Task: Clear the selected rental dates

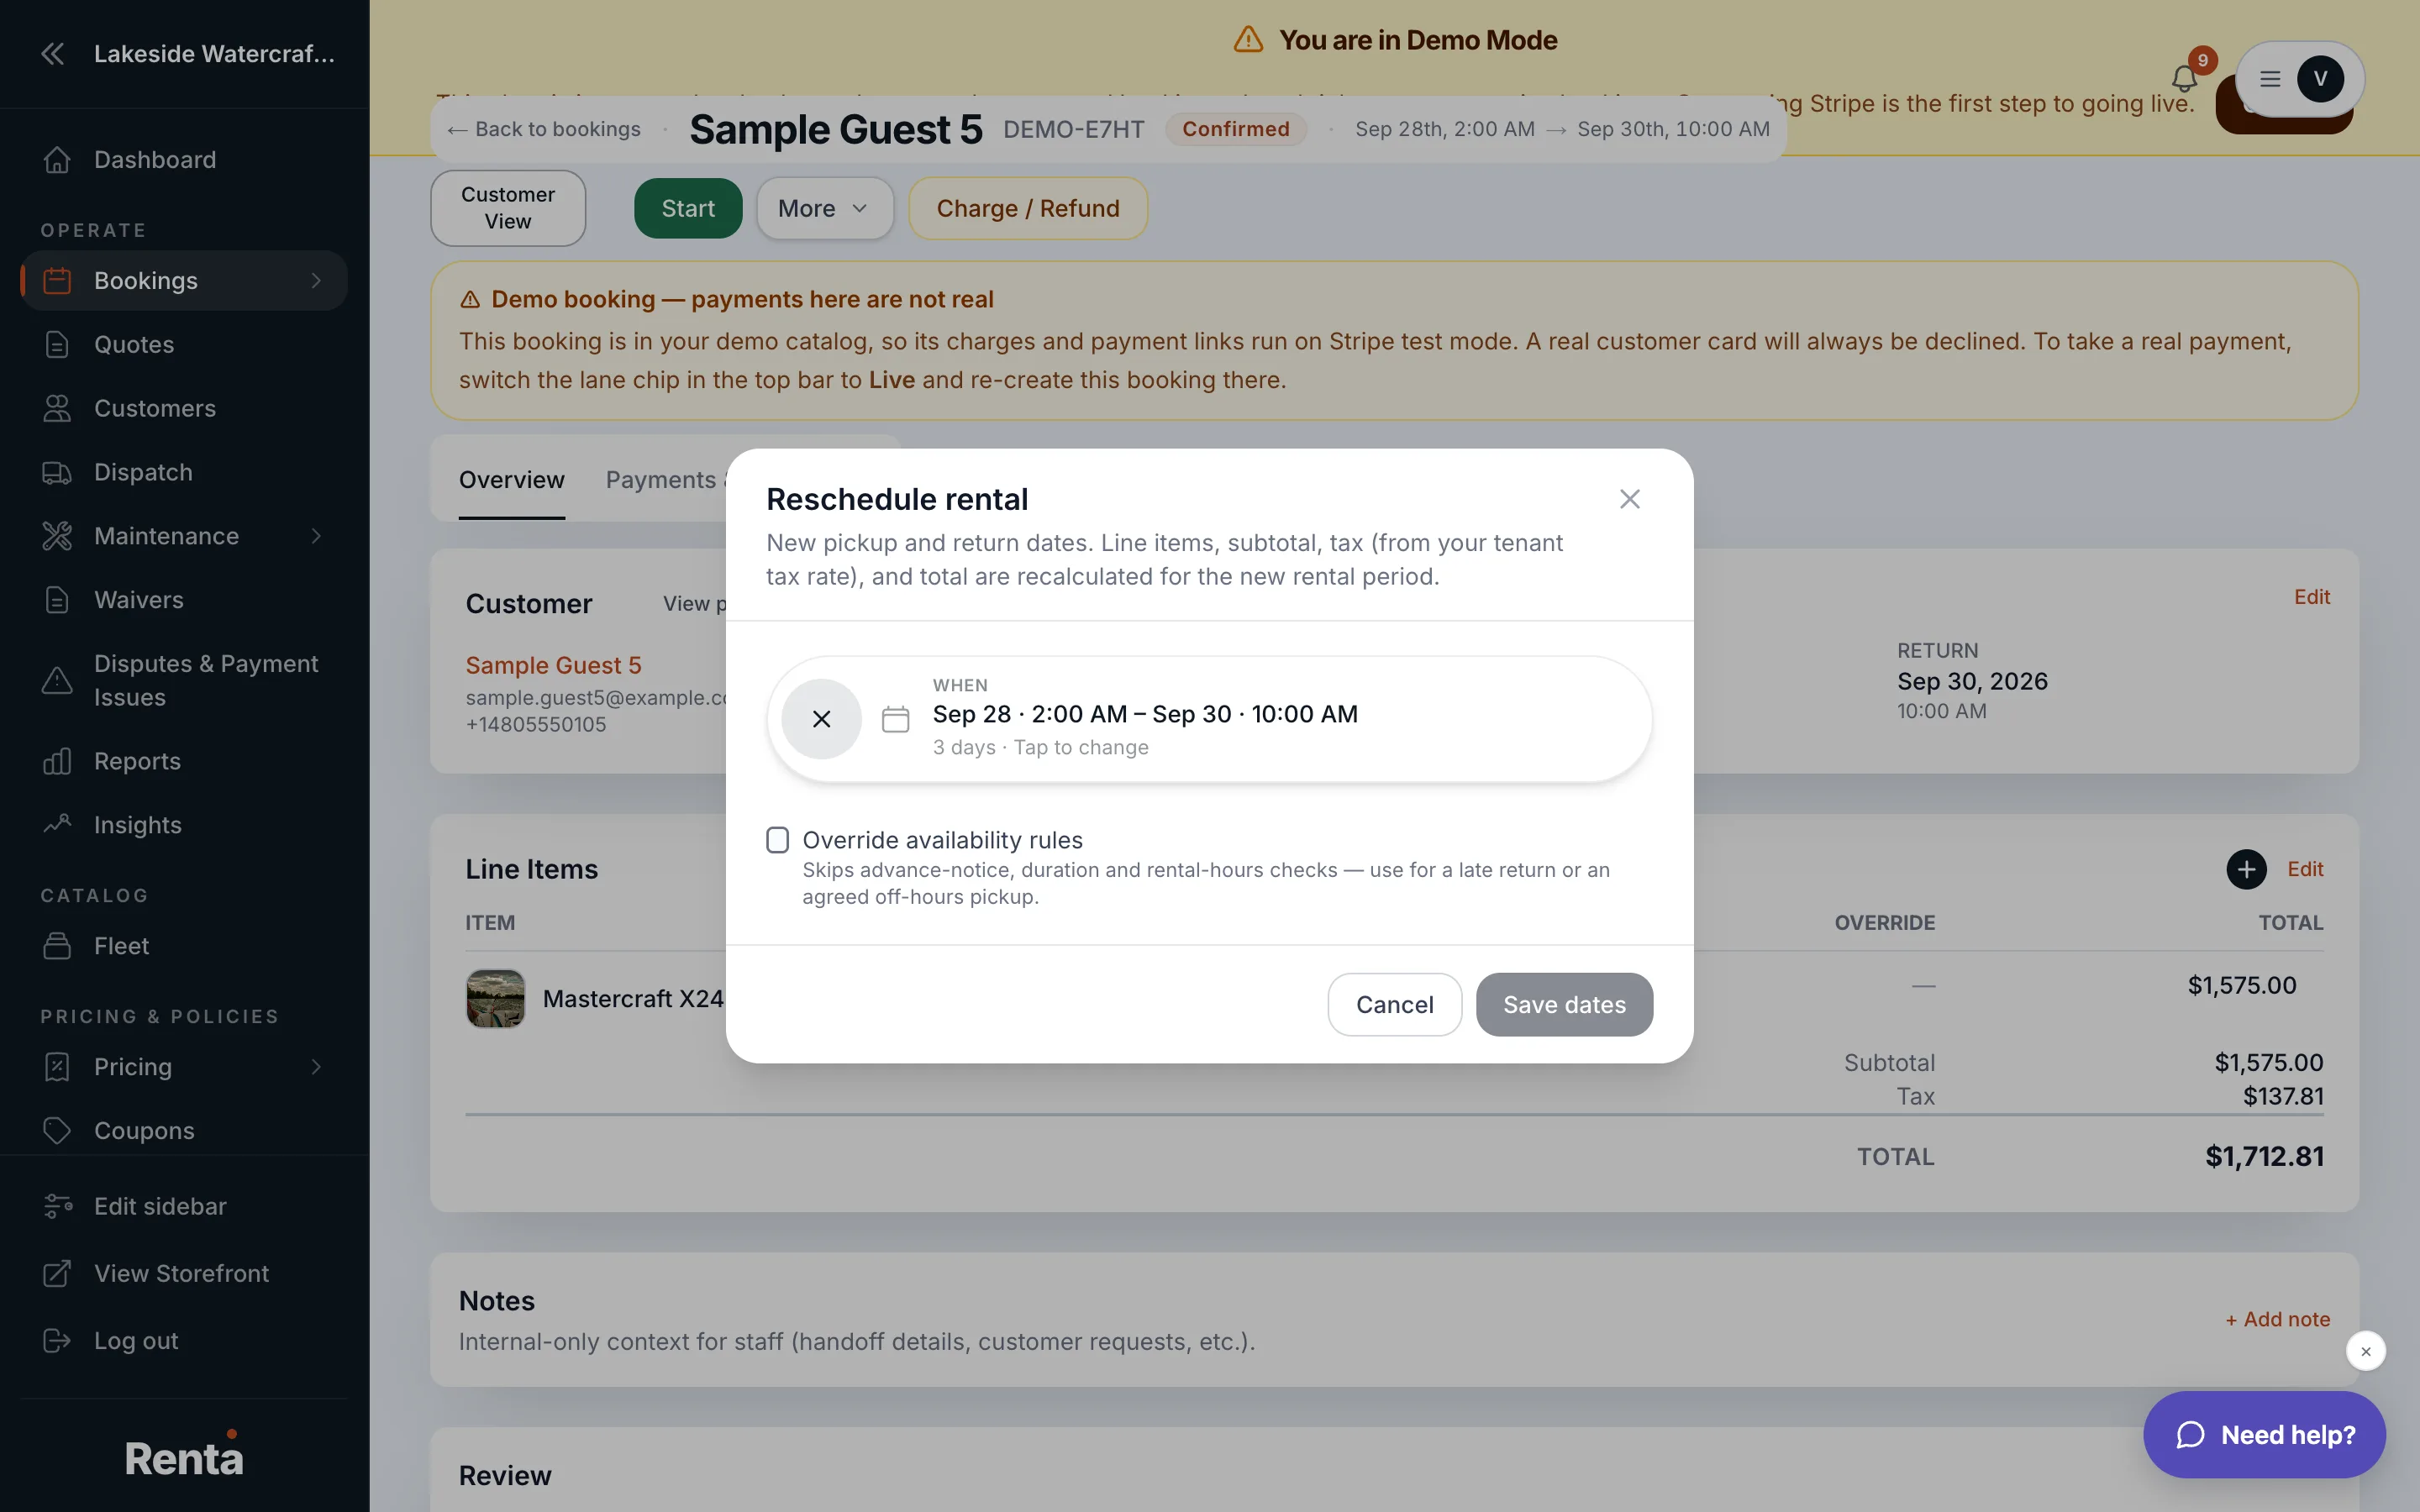Action: (x=821, y=719)
